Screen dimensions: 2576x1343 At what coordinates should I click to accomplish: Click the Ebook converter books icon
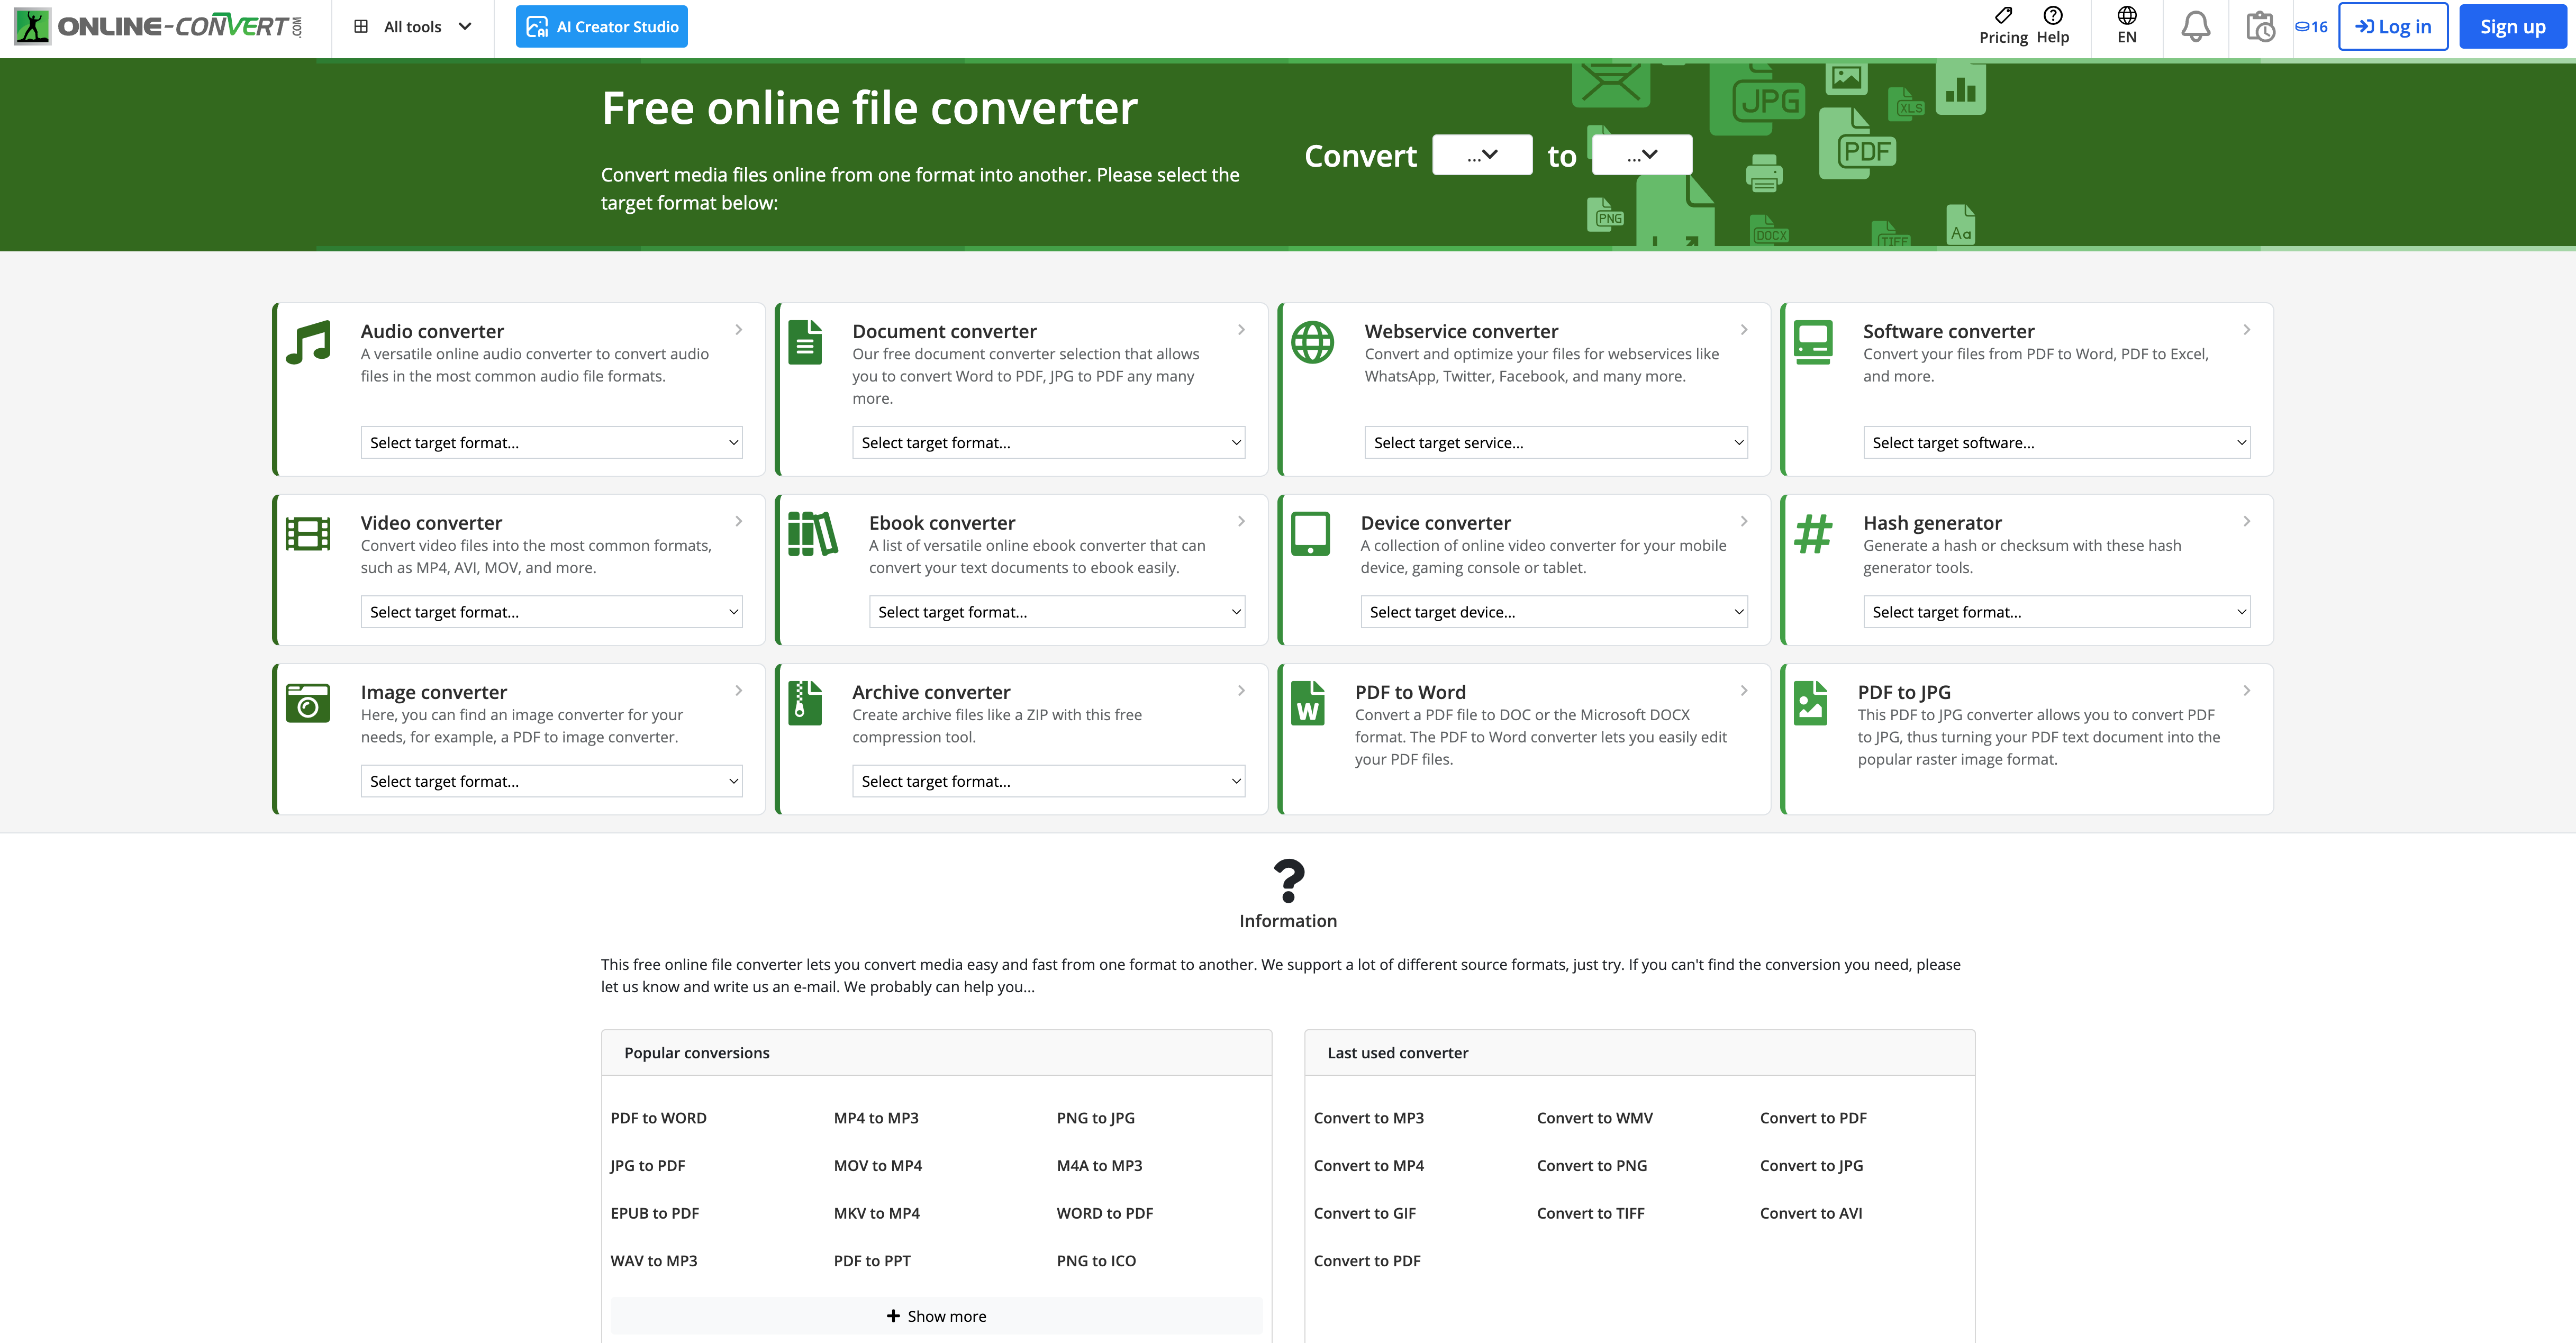(812, 534)
